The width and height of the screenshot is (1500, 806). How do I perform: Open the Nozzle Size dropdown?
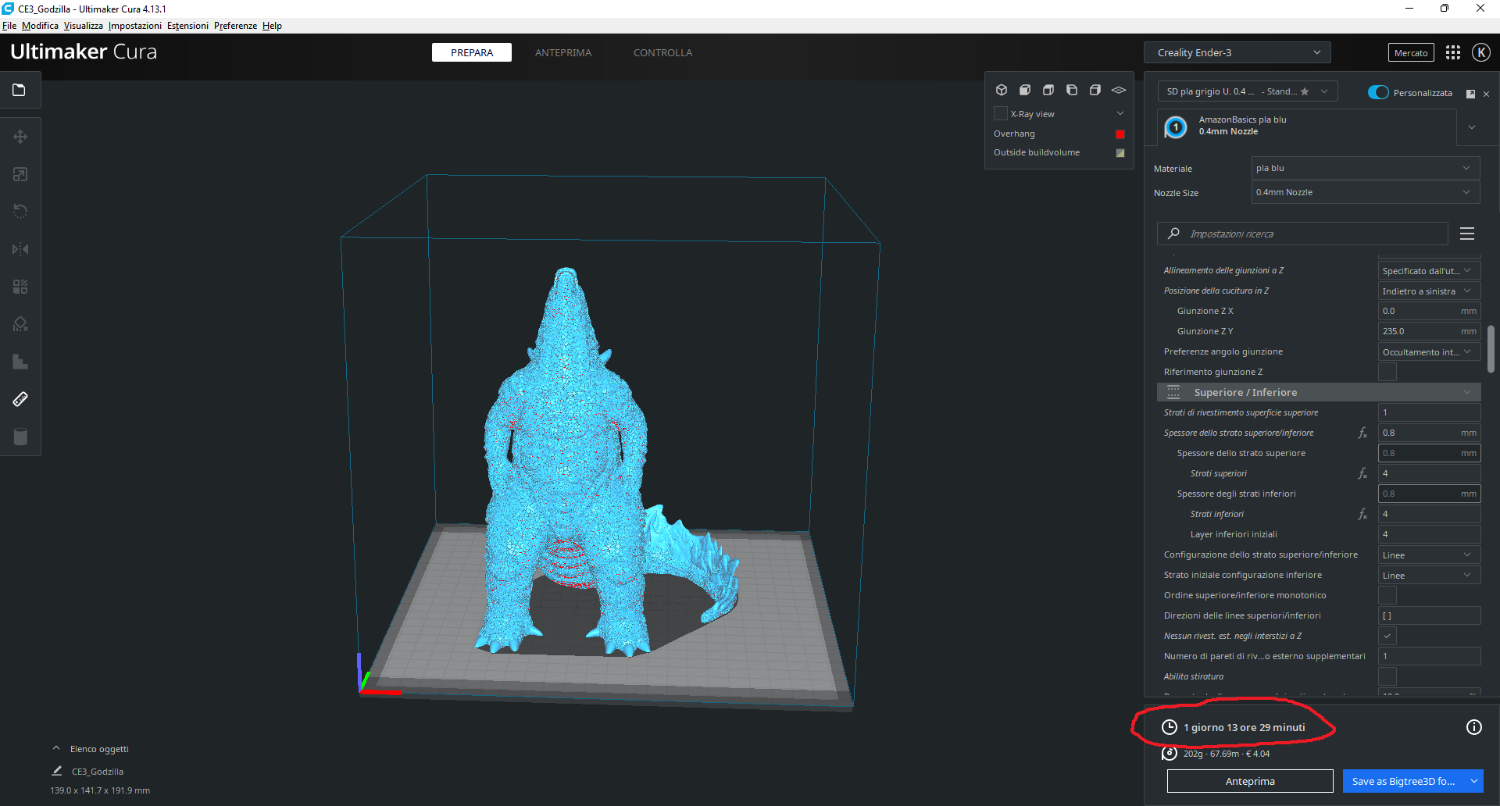[1365, 192]
